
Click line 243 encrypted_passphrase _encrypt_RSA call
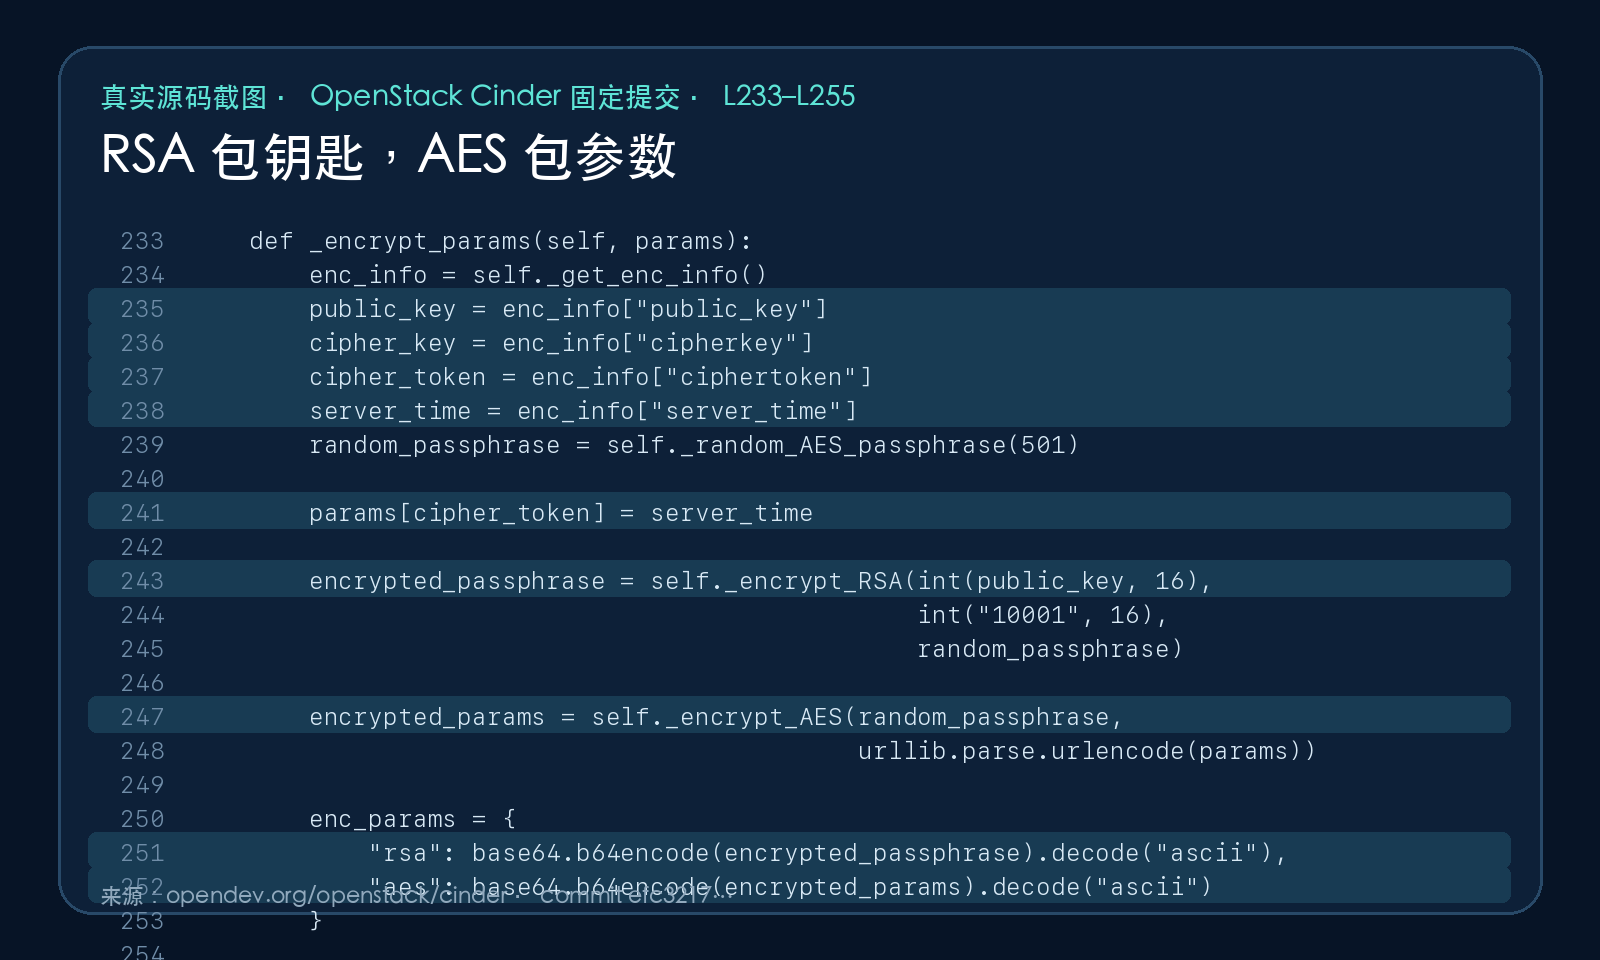(x=799, y=580)
